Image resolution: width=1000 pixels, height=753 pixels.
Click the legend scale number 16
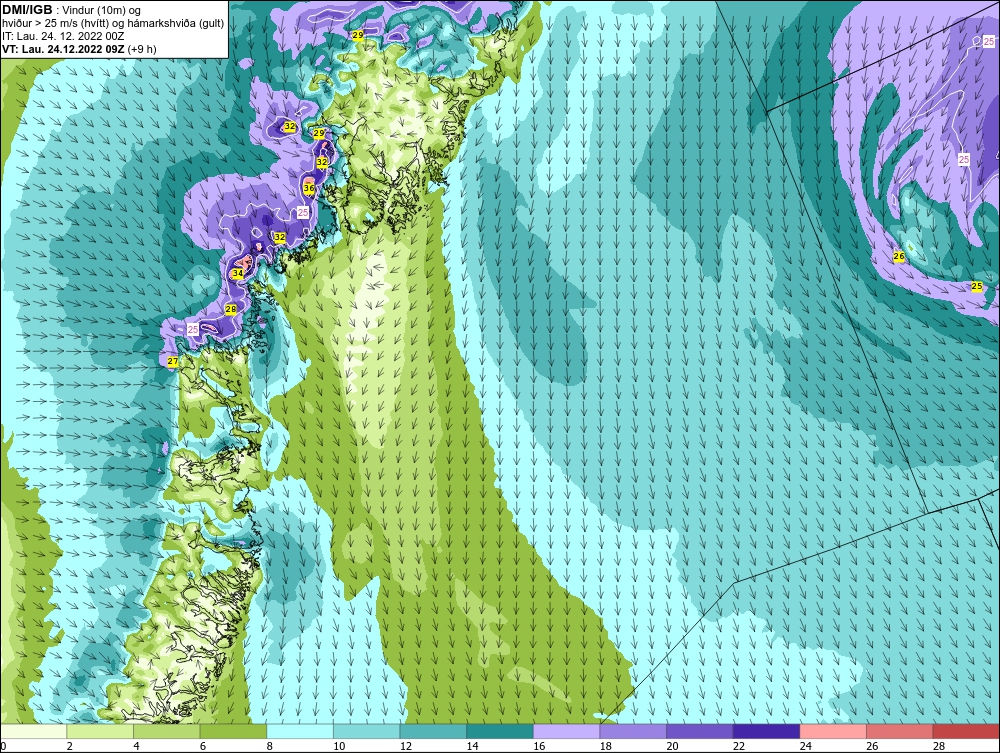[x=539, y=746]
